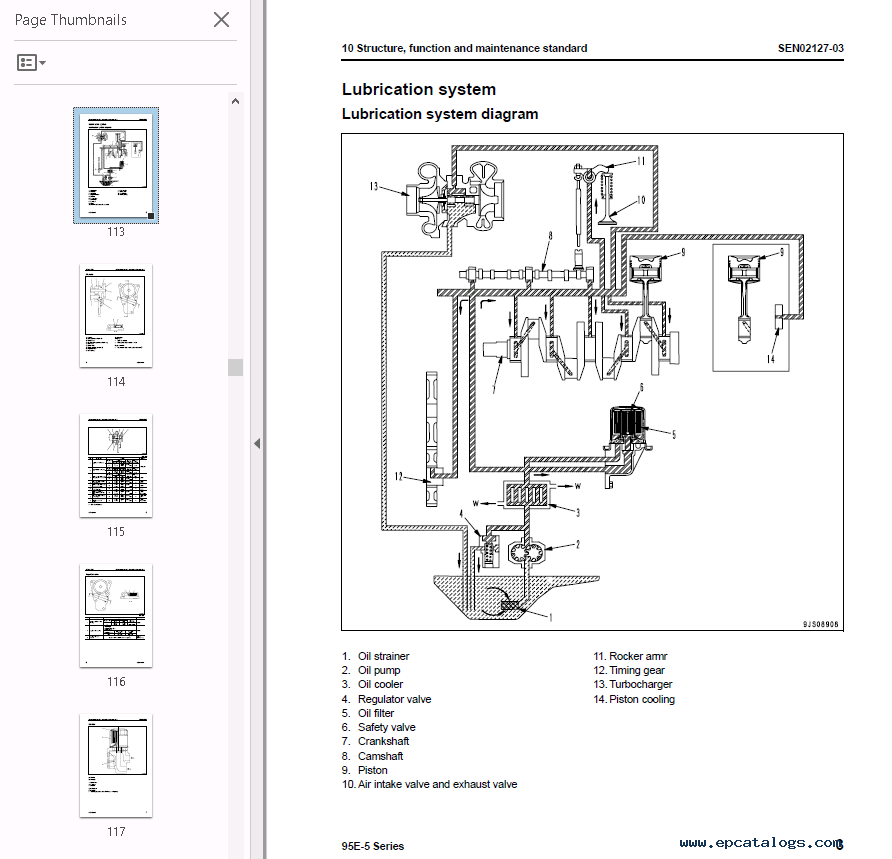
Task: Click the 'Lubrication system' heading
Action: tap(419, 89)
